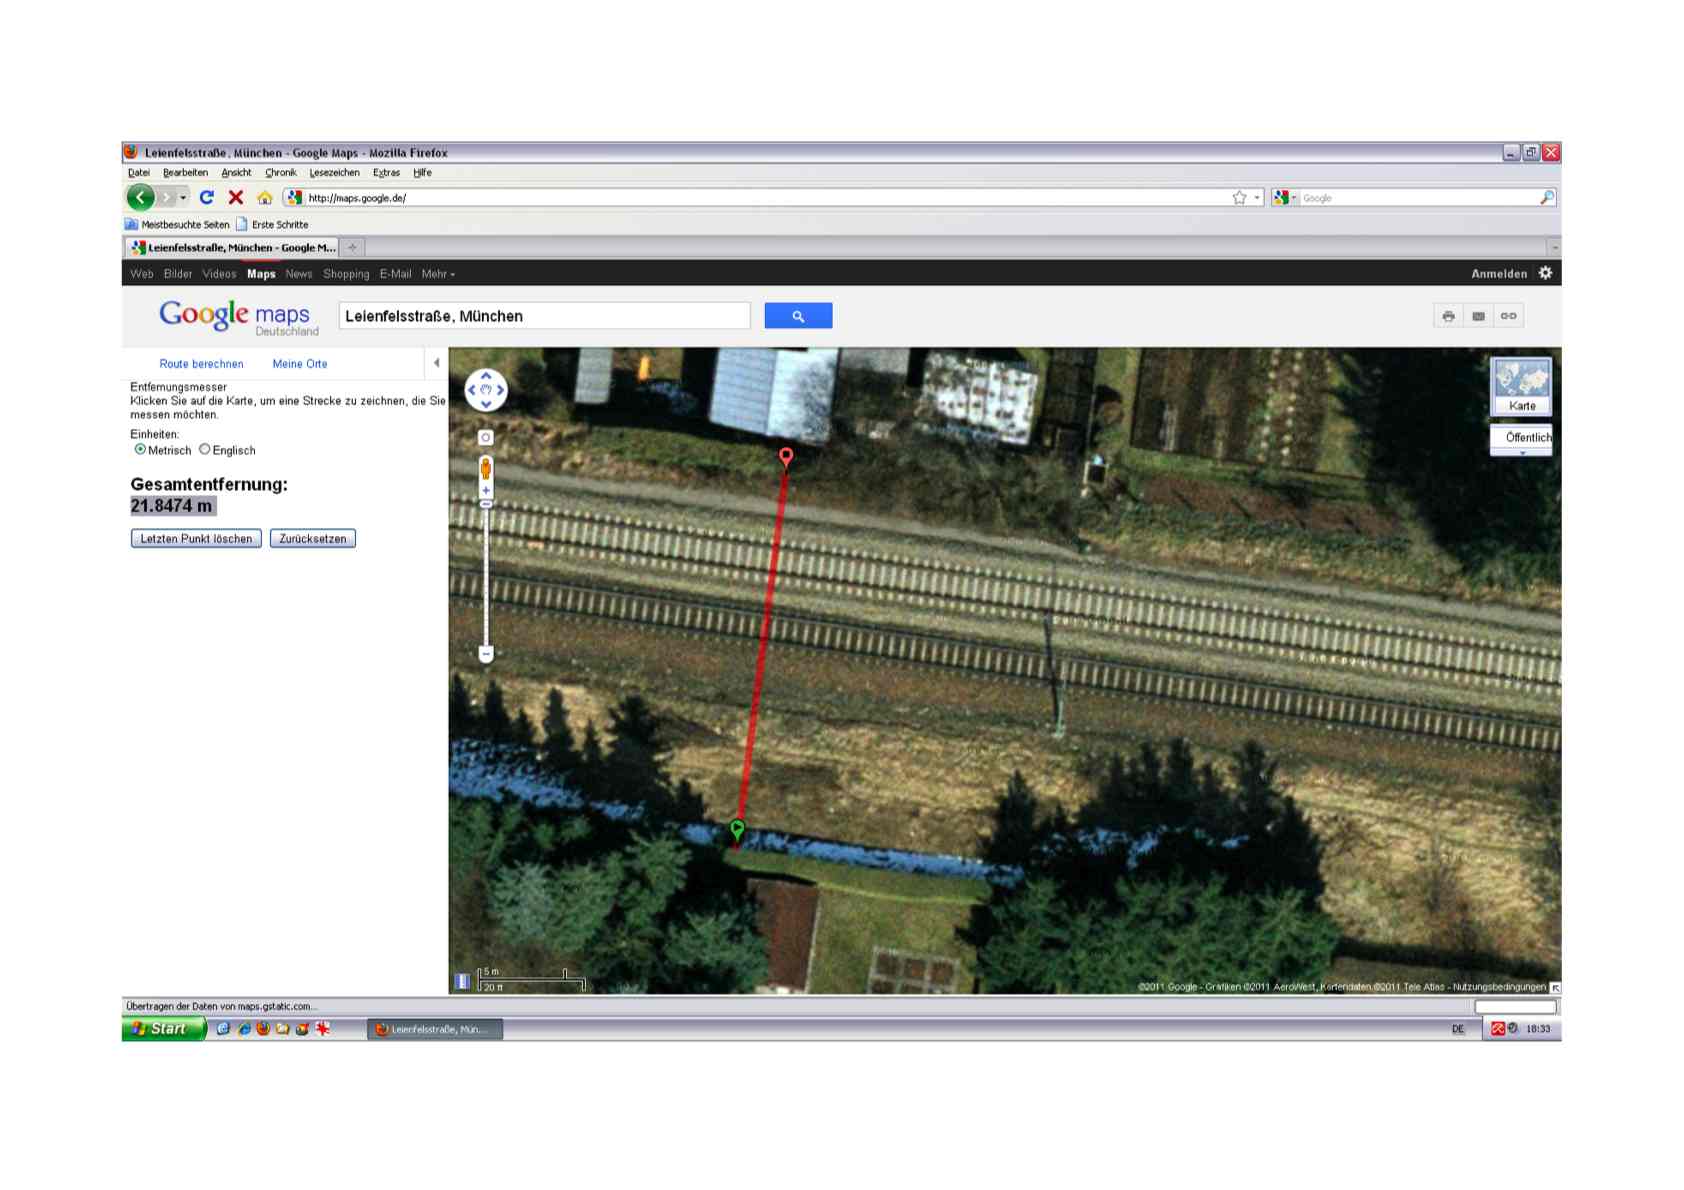Open Meistbesuchte Seiten bookmarks folder
This screenshot has width=1684, height=1190.
pyautogui.click(x=177, y=225)
